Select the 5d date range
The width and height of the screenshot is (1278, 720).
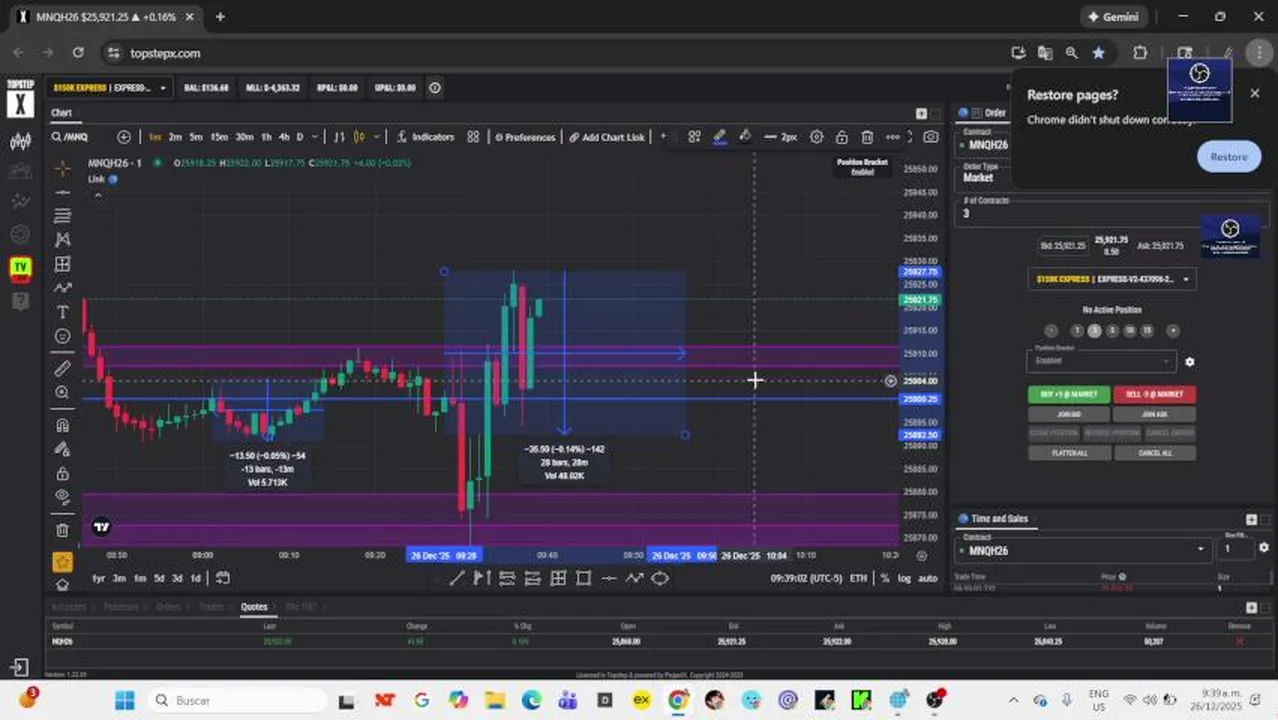pos(159,578)
